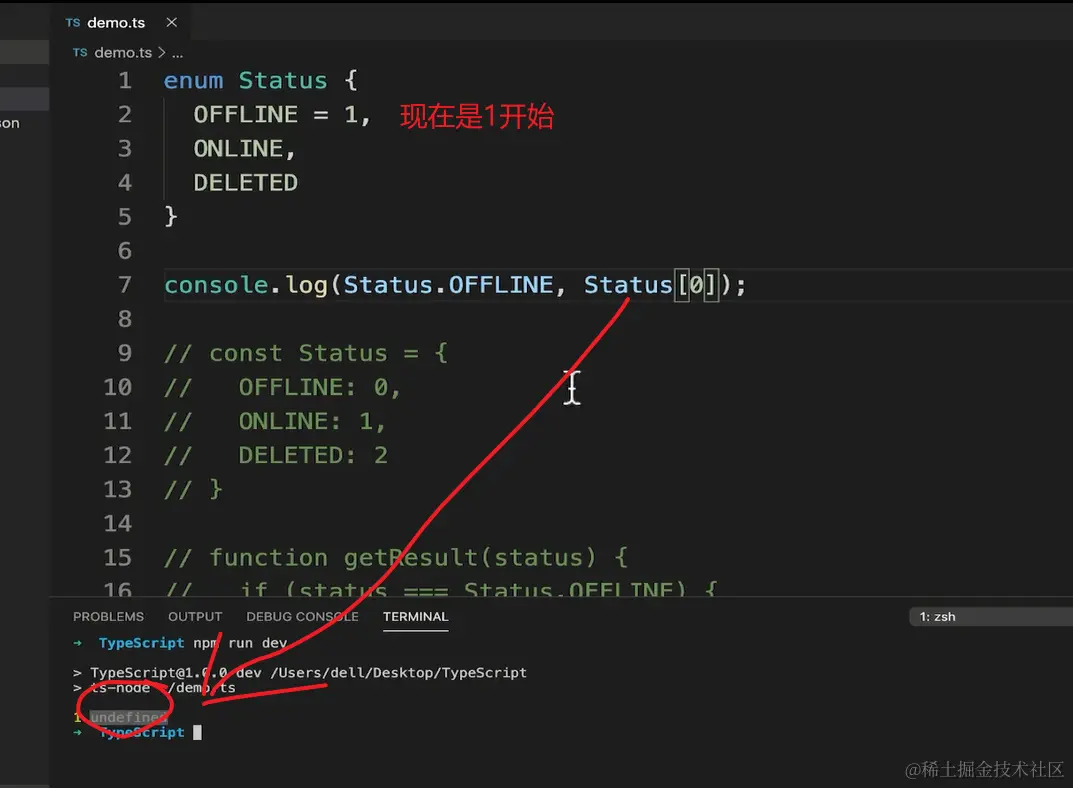Click the TS file icon in demo.ts tab
The height and width of the screenshot is (788, 1073).
(x=73, y=23)
